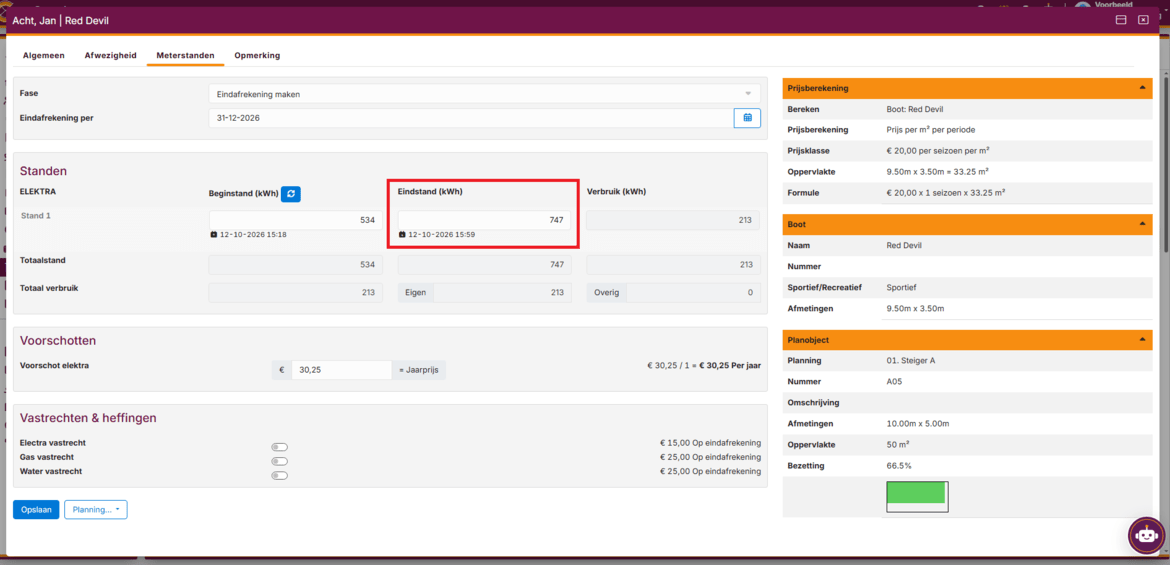Switch to the Afwezigheid tab
Screen dimensions: 1170x565
pos(110,55)
